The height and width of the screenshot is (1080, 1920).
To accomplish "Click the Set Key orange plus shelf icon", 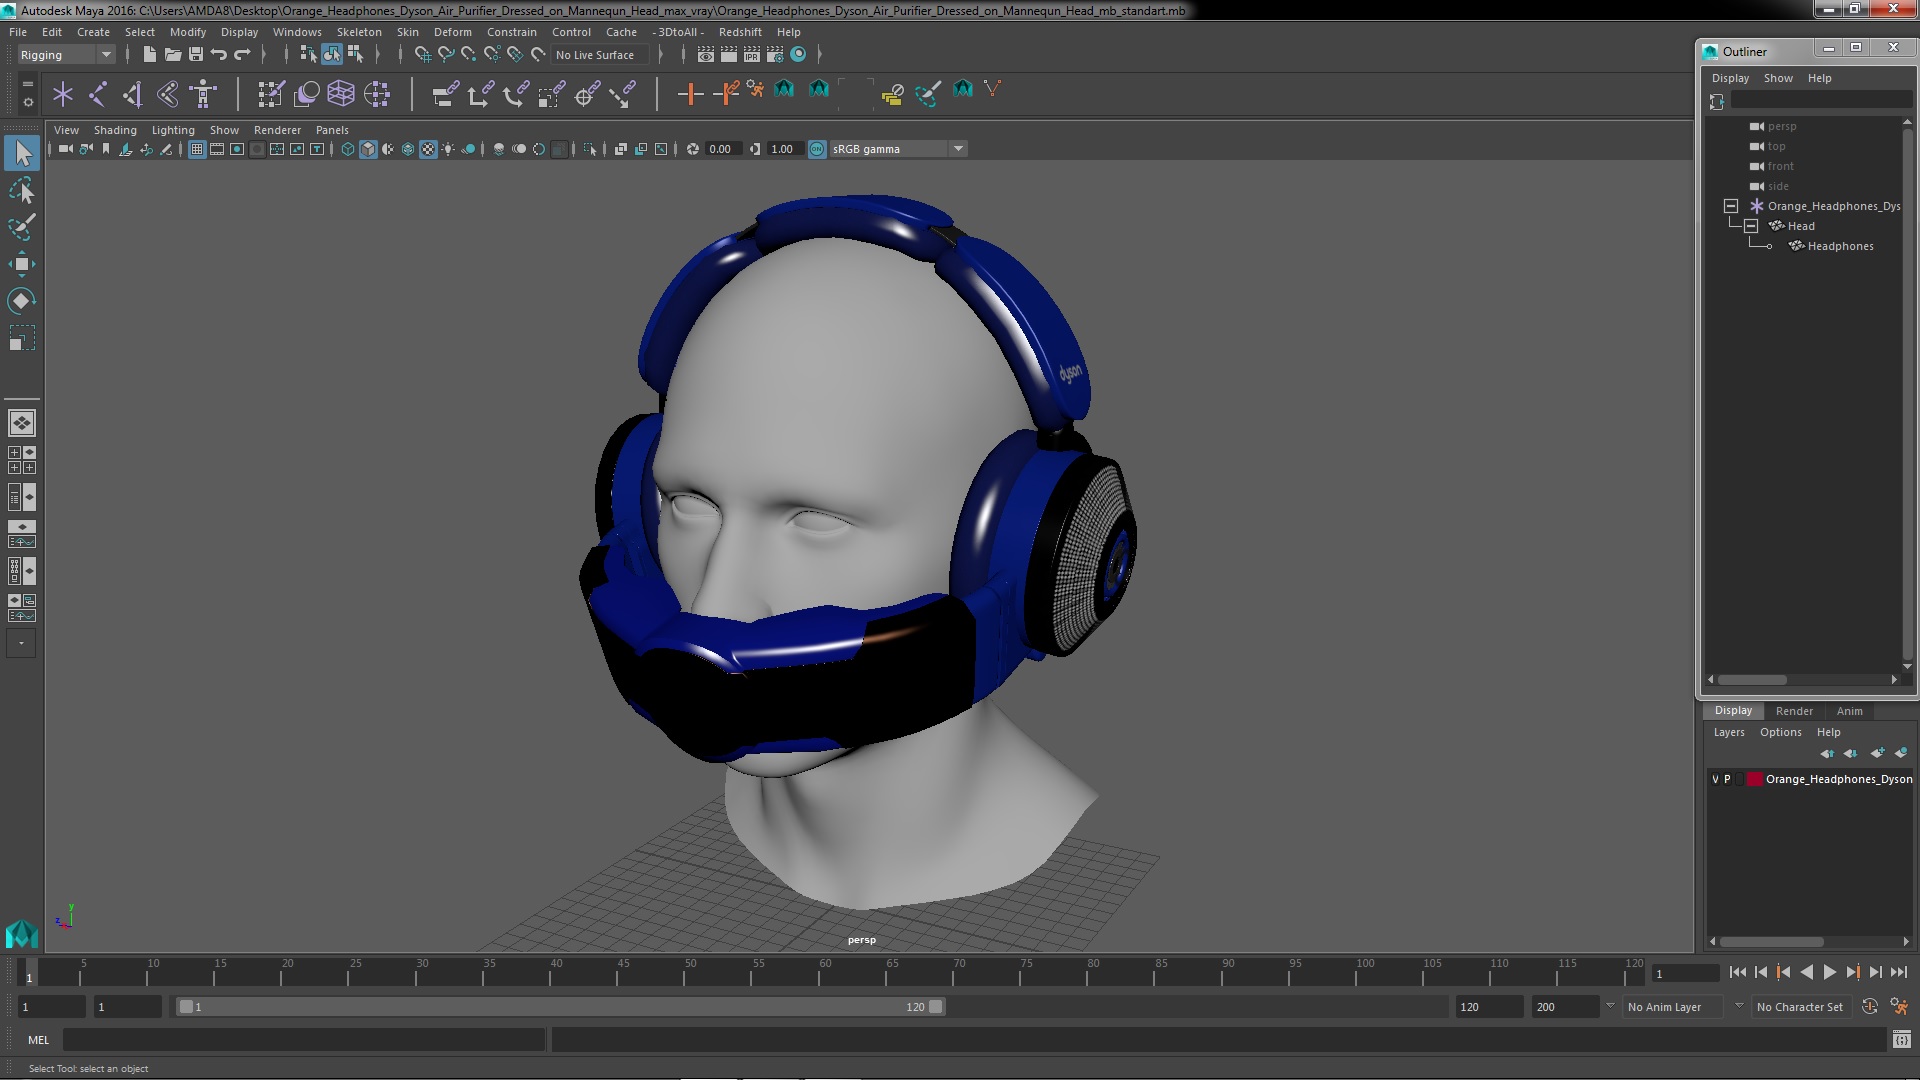I will click(x=689, y=94).
